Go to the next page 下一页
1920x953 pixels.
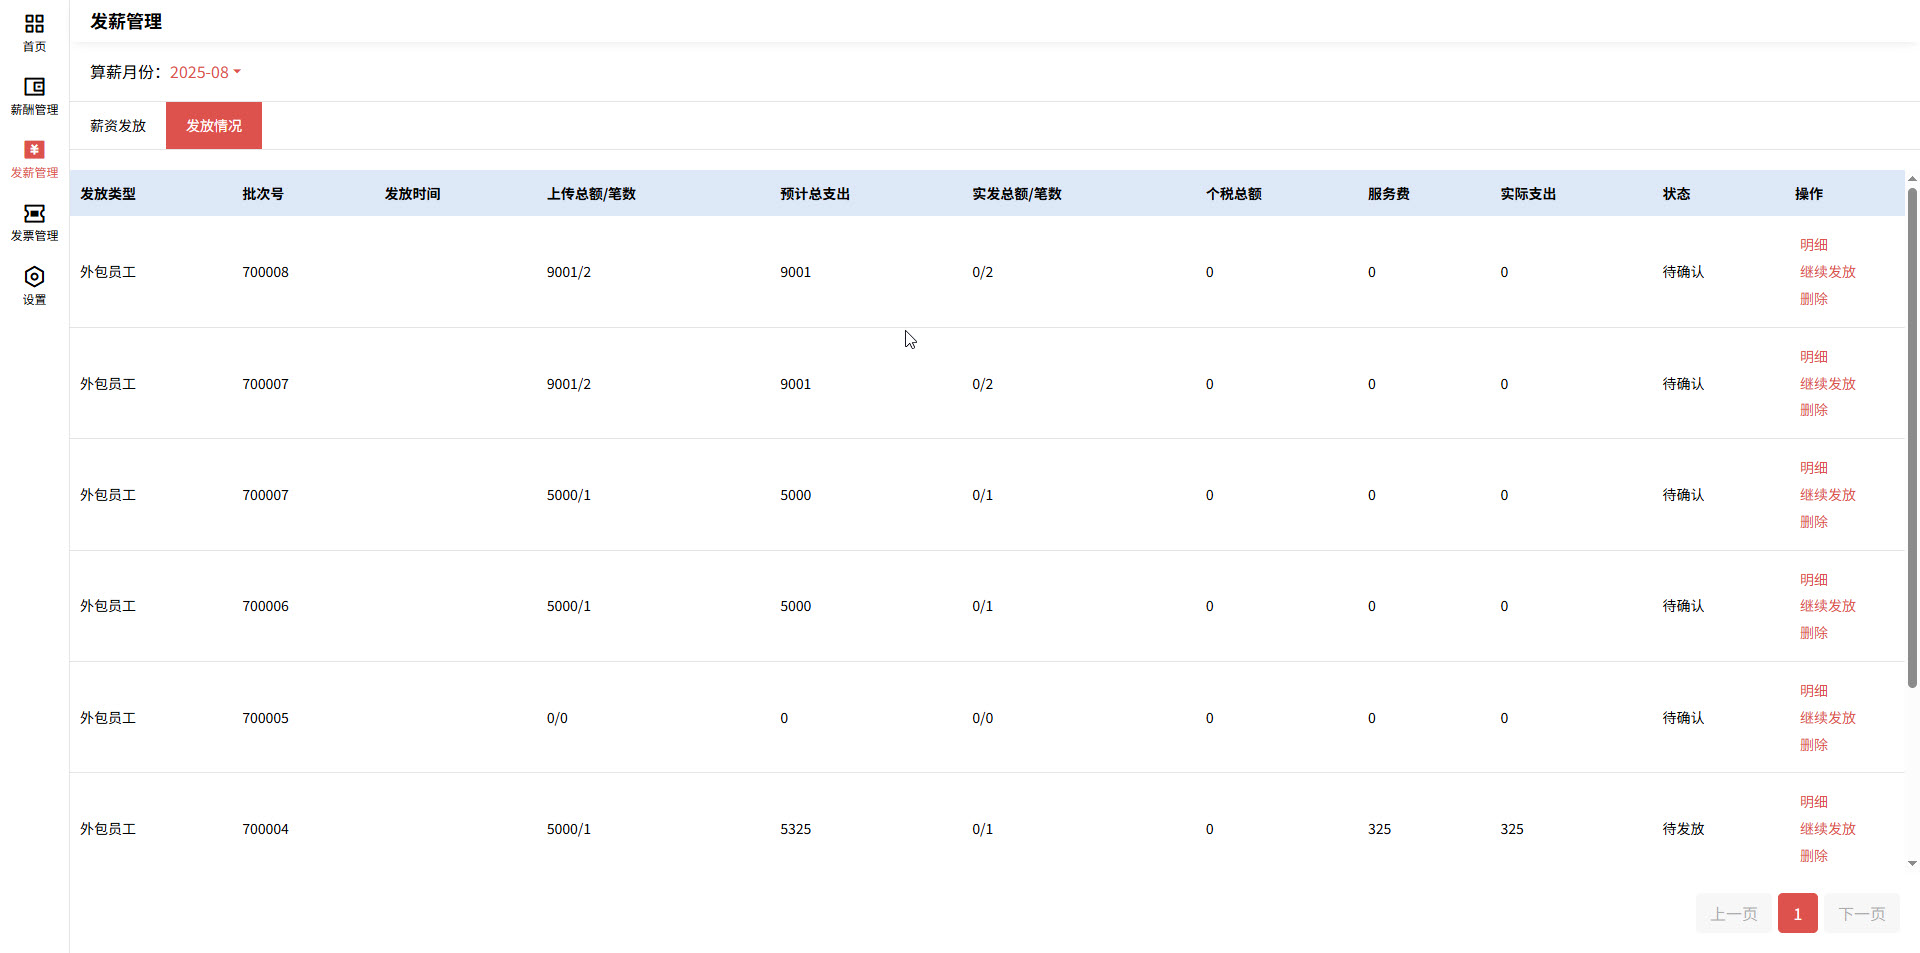1861,913
